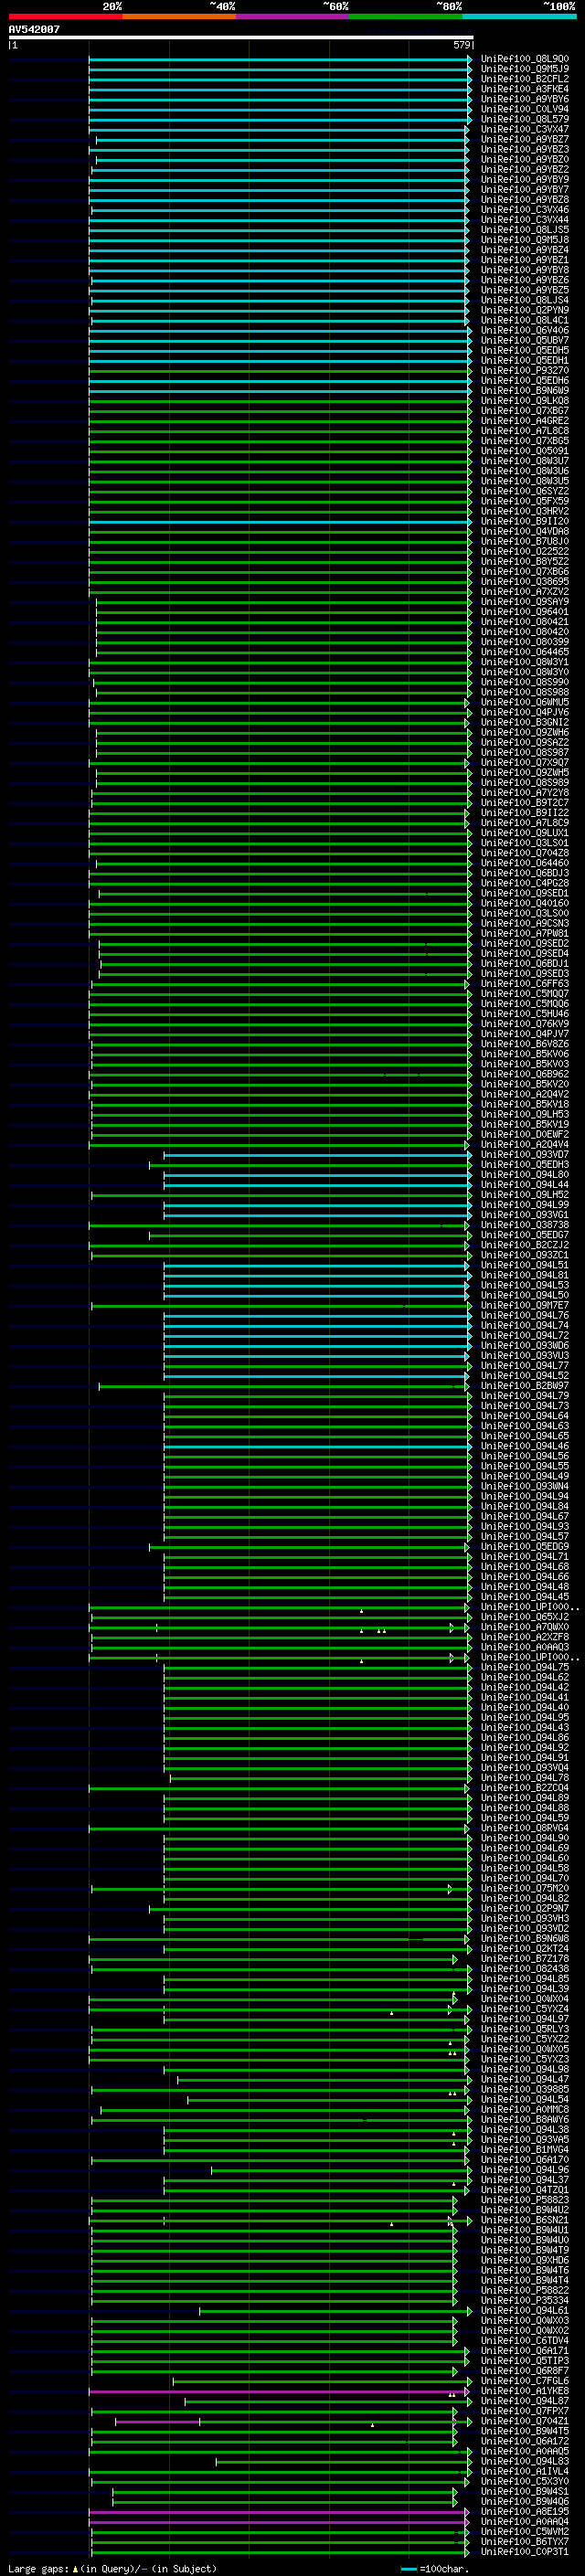
Task: Open hit UniRef100_Q8L9Q0
Action: click(525, 59)
